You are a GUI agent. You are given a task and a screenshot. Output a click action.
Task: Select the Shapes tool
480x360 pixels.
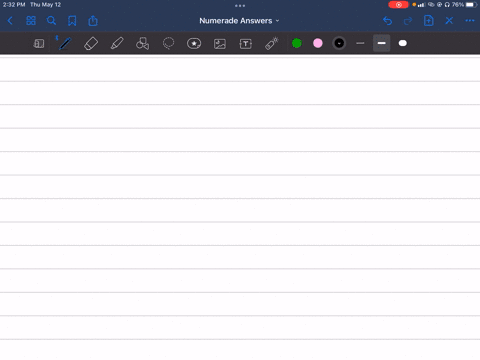(x=142, y=43)
